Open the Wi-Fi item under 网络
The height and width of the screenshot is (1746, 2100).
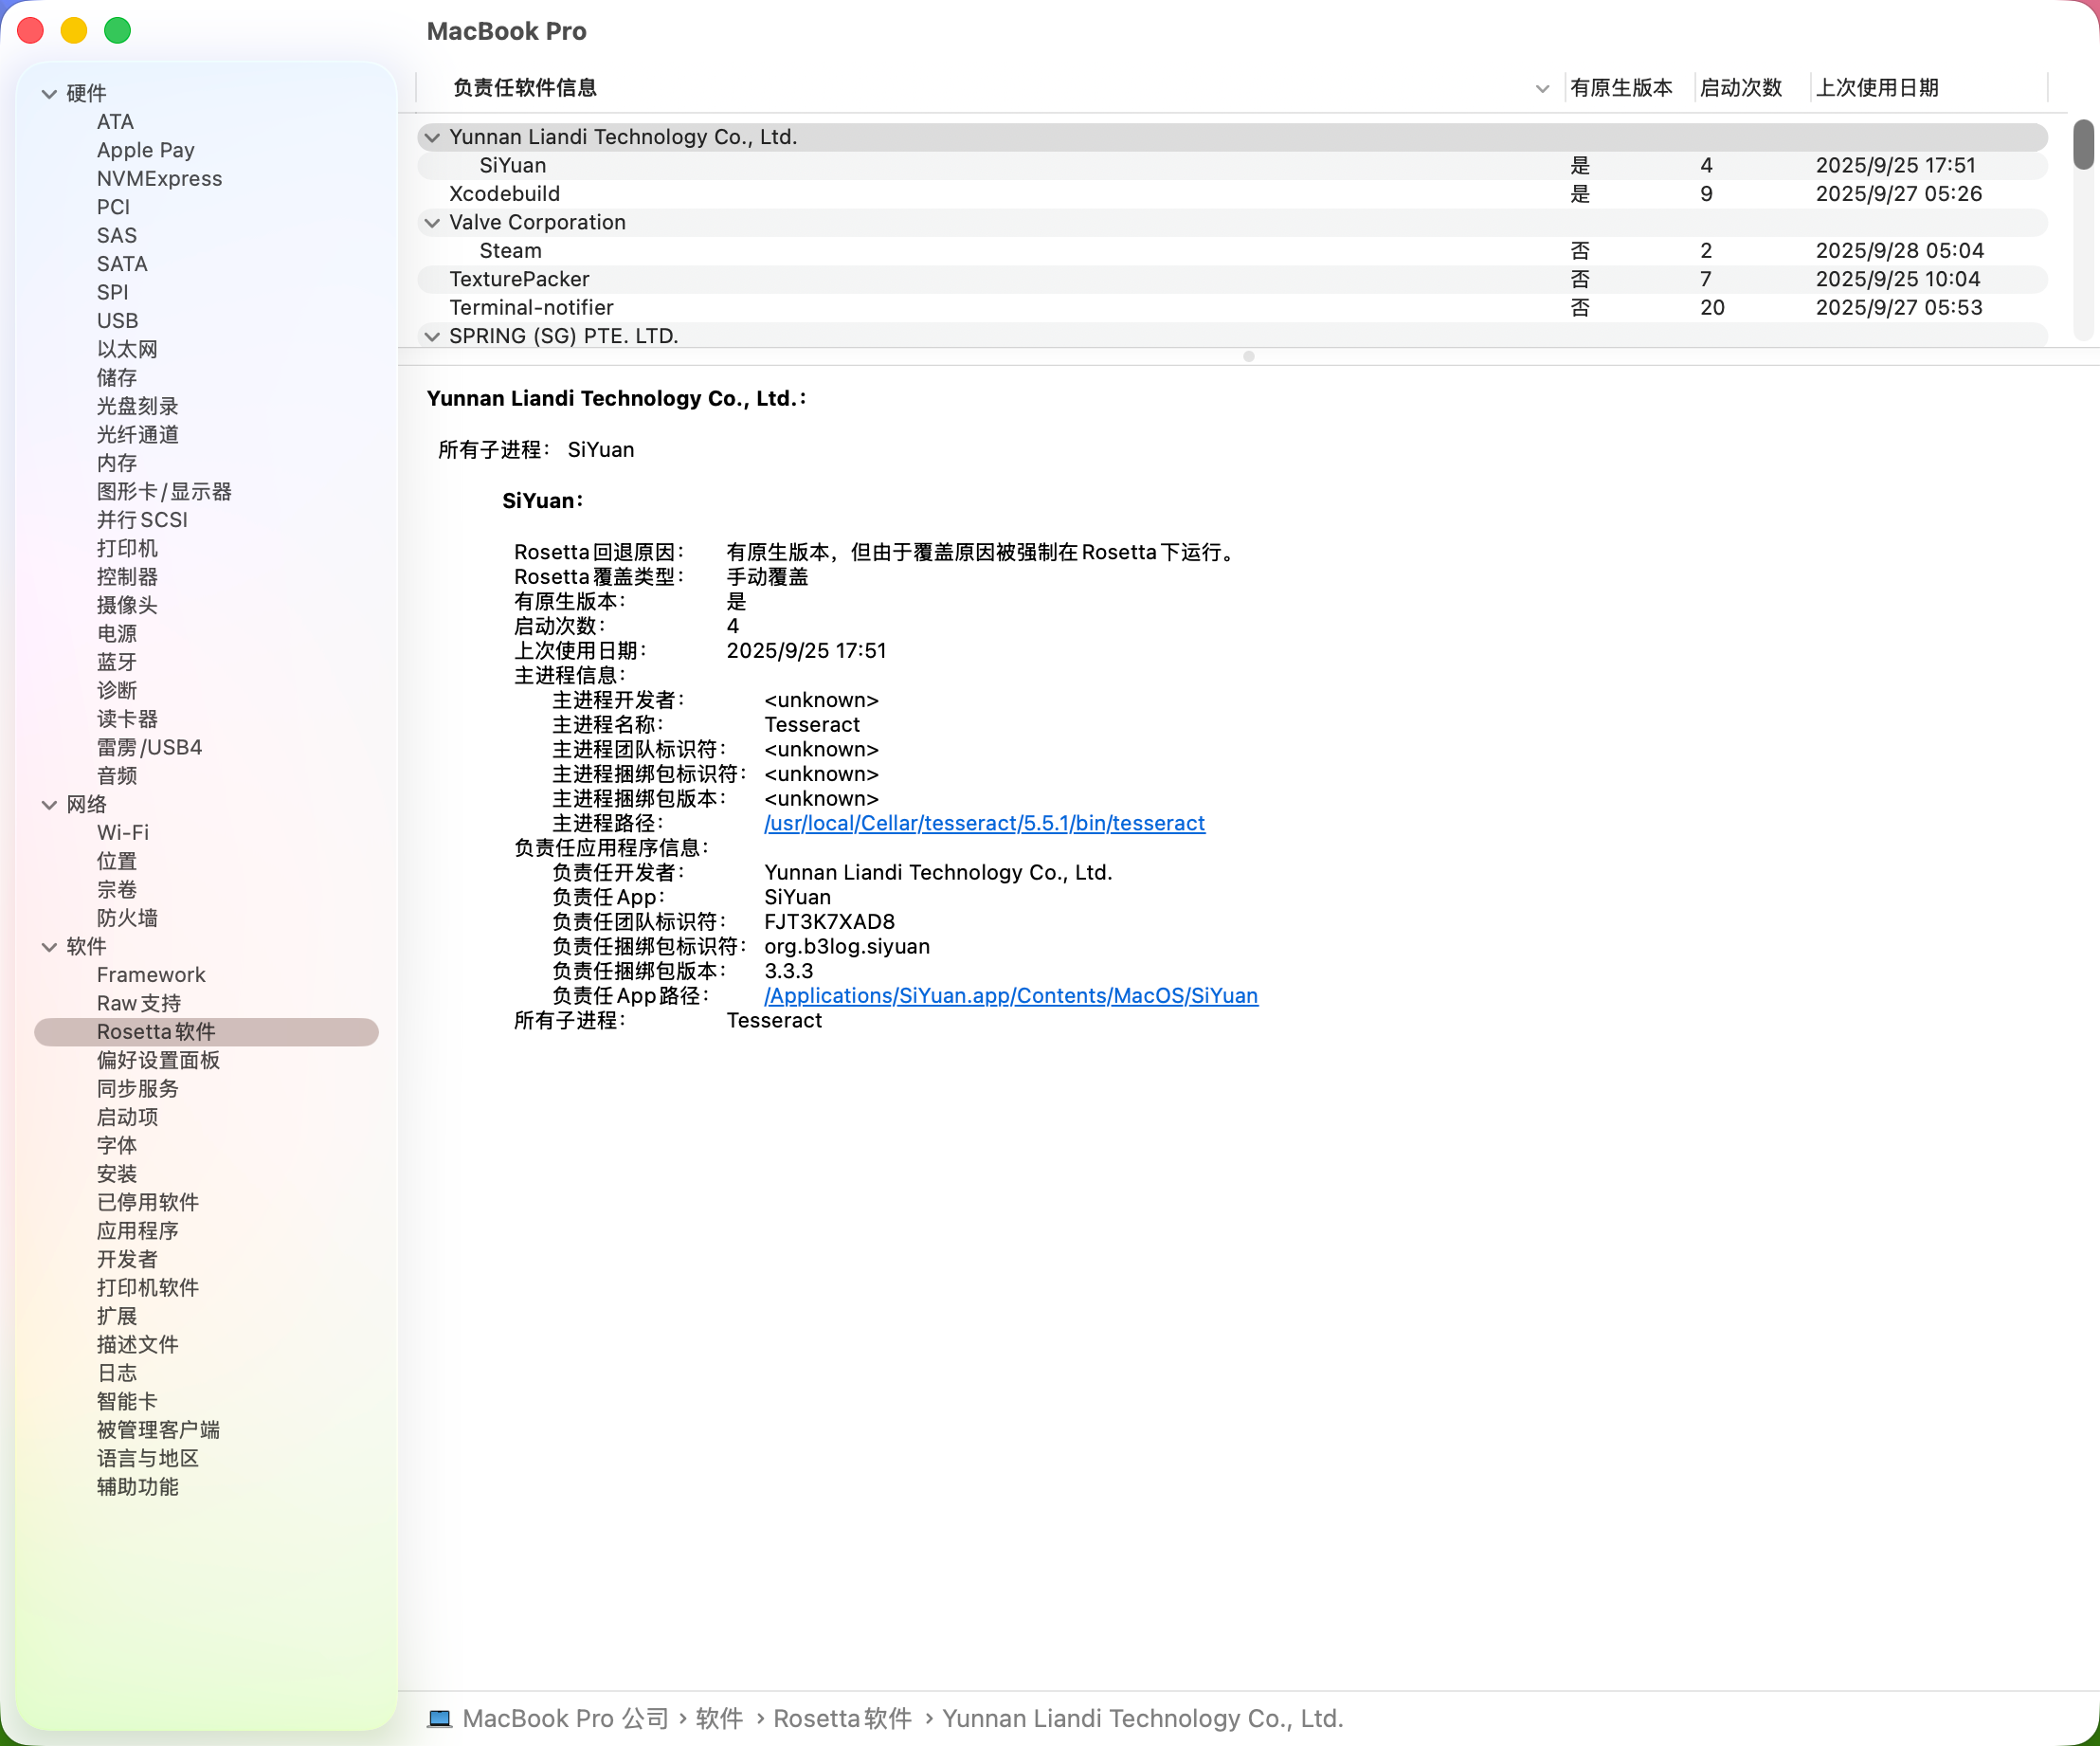pos(123,833)
